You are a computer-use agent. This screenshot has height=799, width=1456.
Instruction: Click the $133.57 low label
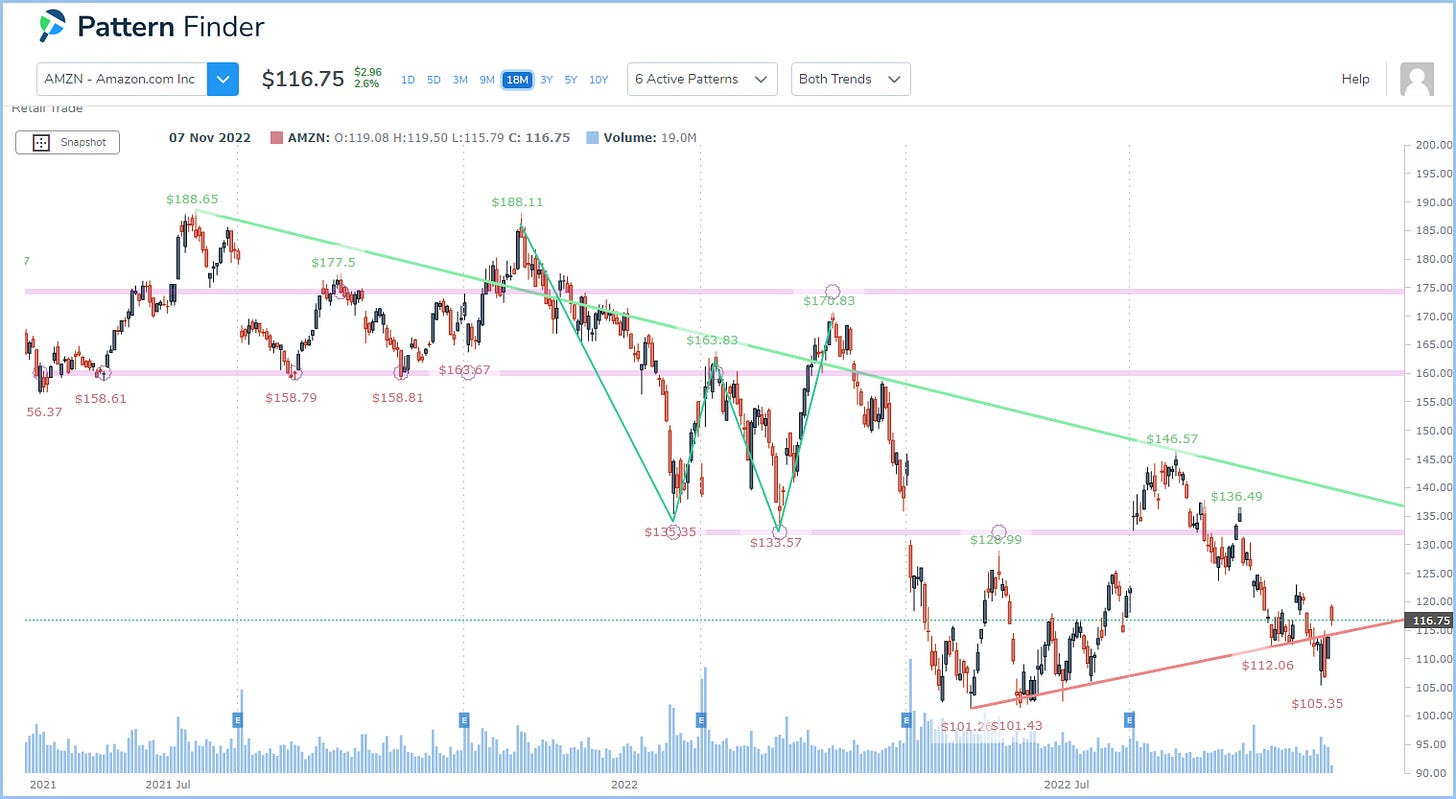777,542
